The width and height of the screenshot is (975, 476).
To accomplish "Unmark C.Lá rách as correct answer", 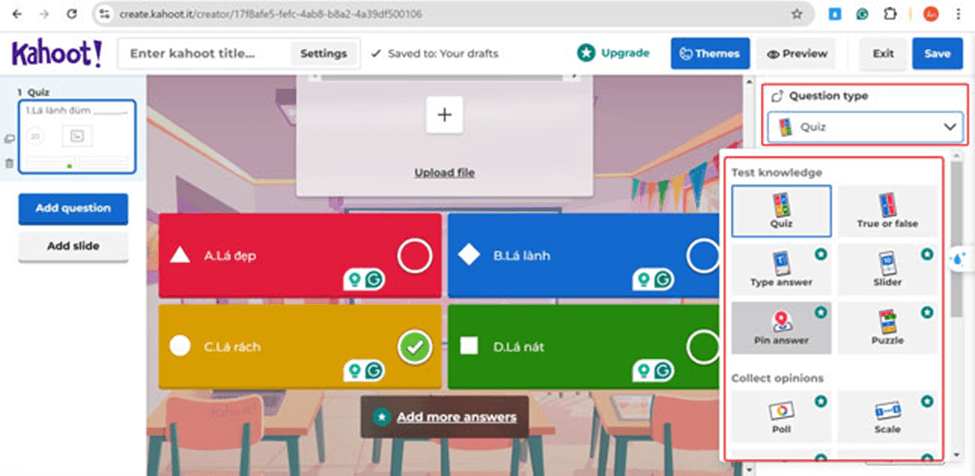I will [415, 347].
